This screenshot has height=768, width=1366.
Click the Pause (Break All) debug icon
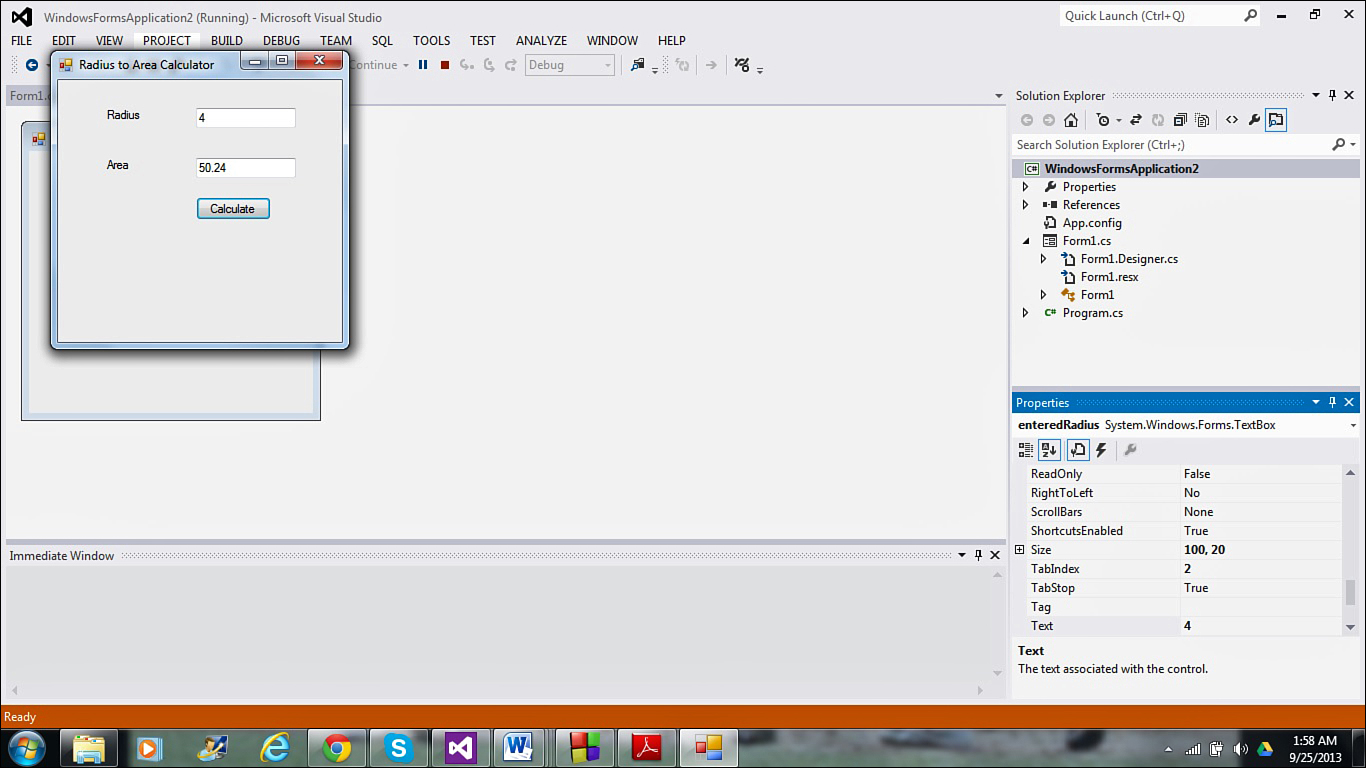(423, 65)
